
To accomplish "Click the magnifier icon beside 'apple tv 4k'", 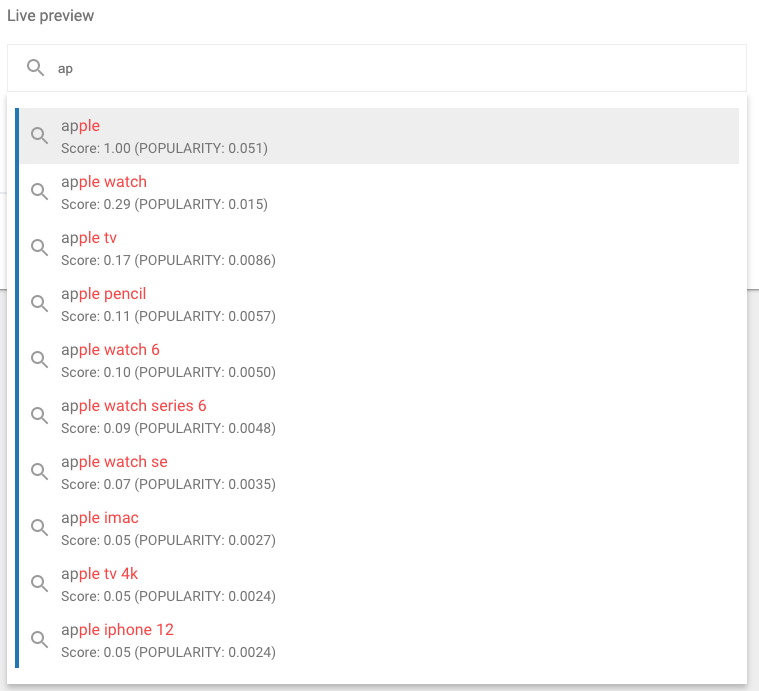I will pos(40,584).
